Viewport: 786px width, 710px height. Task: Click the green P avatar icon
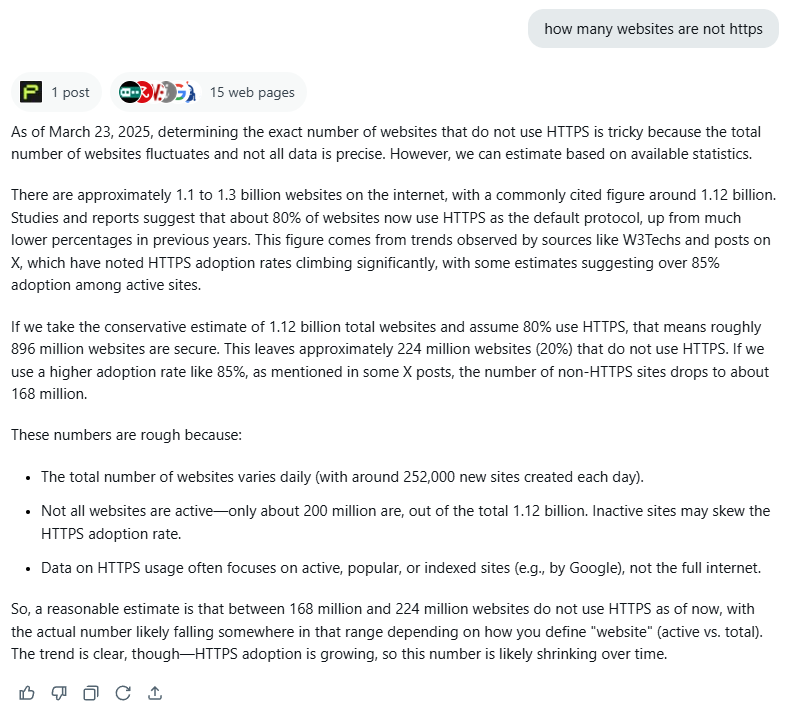click(31, 92)
